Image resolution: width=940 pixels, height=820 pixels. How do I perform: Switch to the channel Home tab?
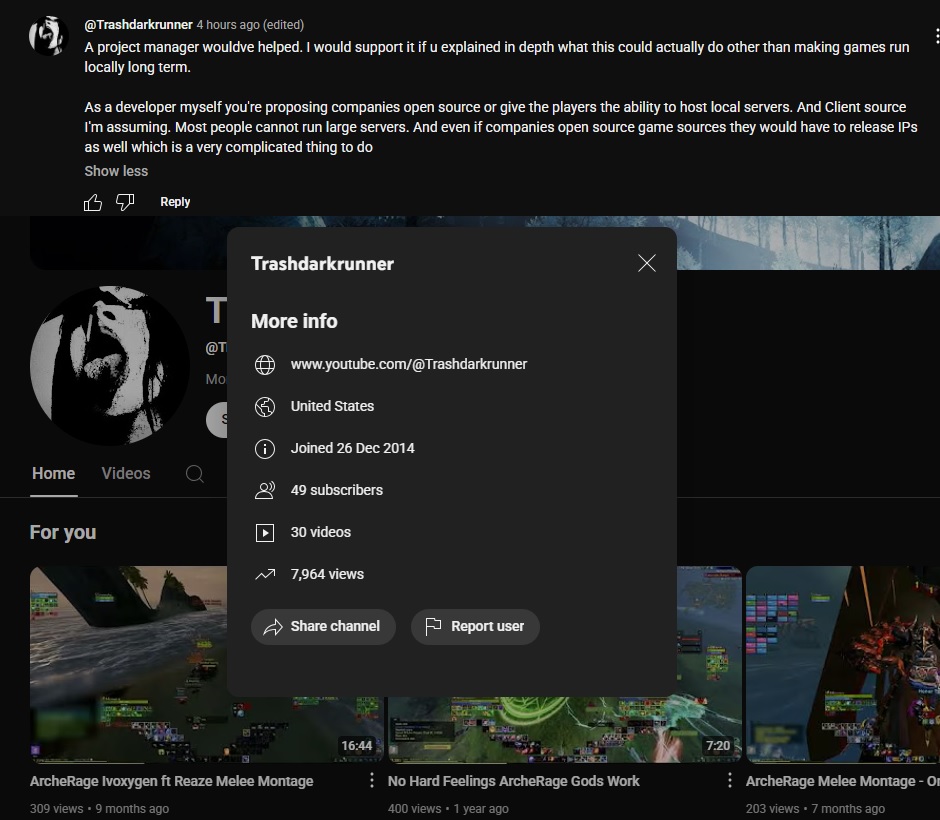(53, 474)
